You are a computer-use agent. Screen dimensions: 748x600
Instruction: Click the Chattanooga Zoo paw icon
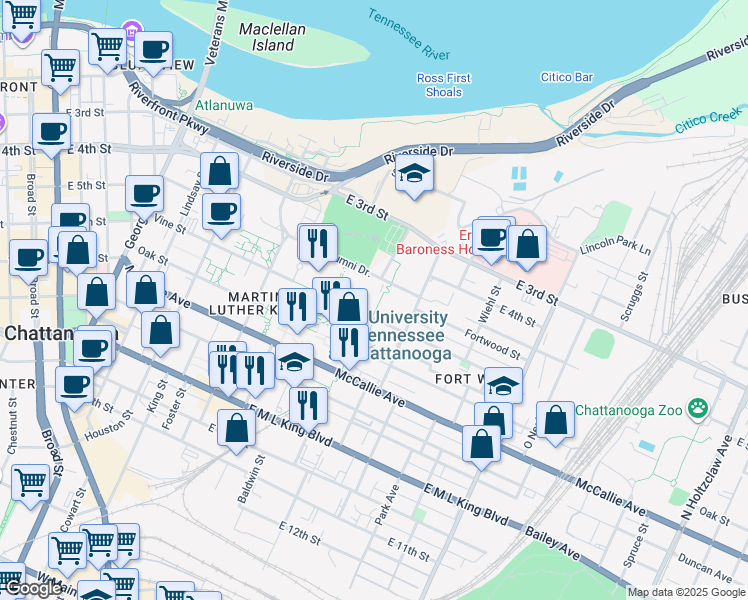click(697, 408)
